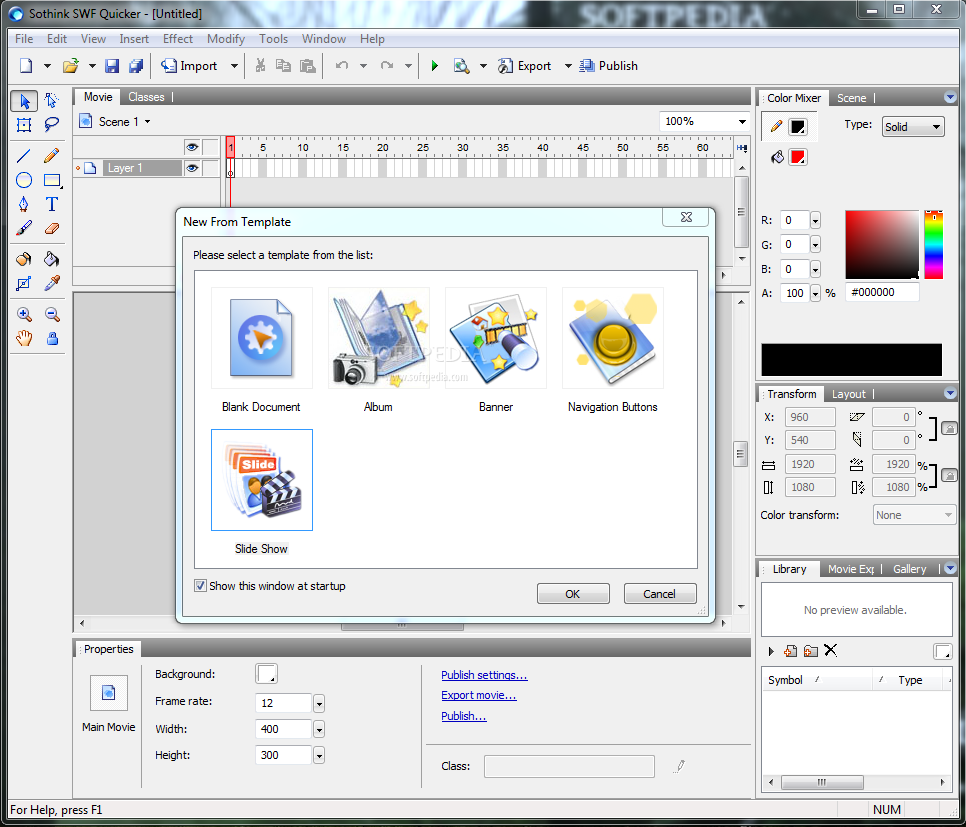Pick the Eraser tool
This screenshot has height=827, width=966.
tap(52, 229)
